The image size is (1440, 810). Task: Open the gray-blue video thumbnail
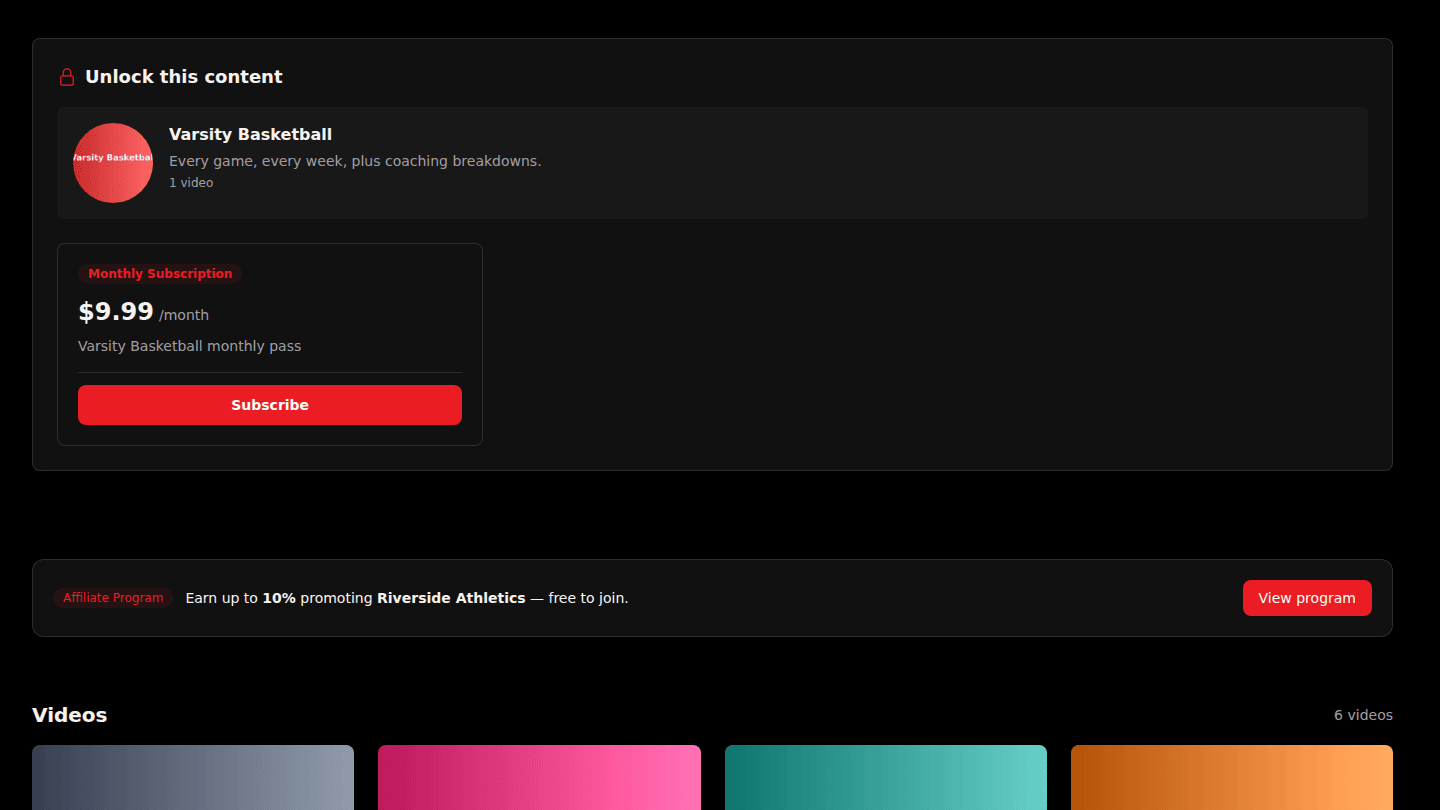coord(193,778)
